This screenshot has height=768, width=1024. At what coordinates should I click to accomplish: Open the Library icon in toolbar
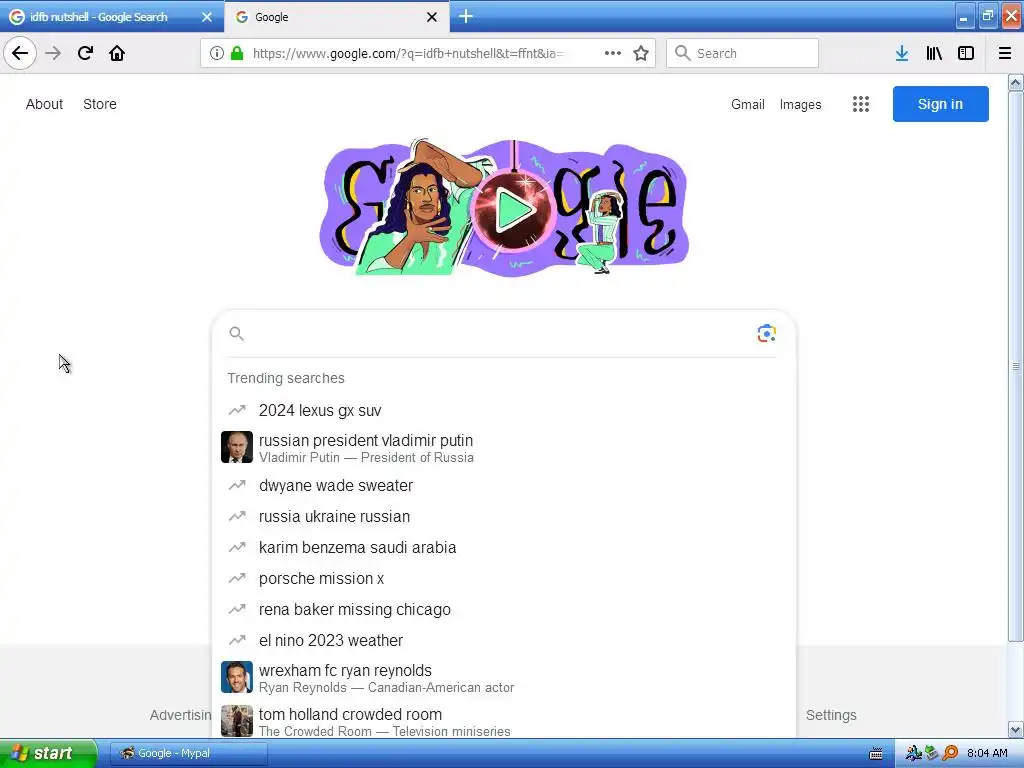pyautogui.click(x=934, y=53)
